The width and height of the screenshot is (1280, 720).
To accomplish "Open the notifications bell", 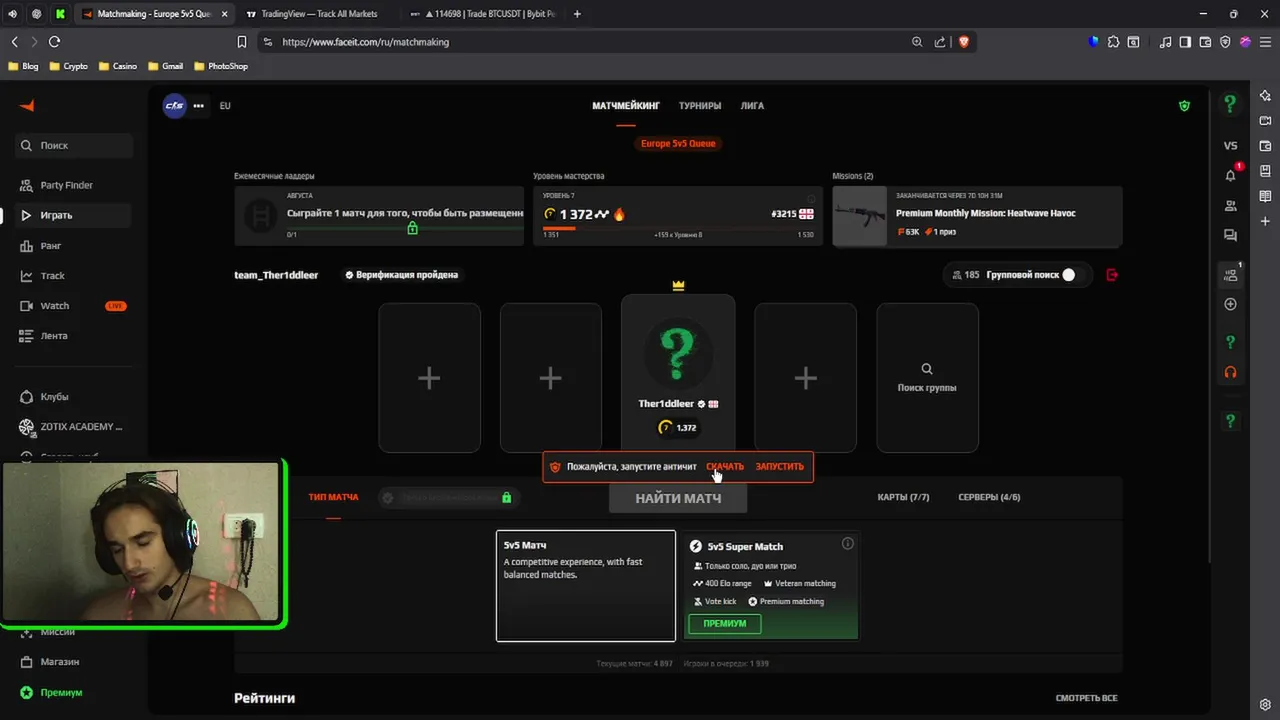I will coord(1231,175).
